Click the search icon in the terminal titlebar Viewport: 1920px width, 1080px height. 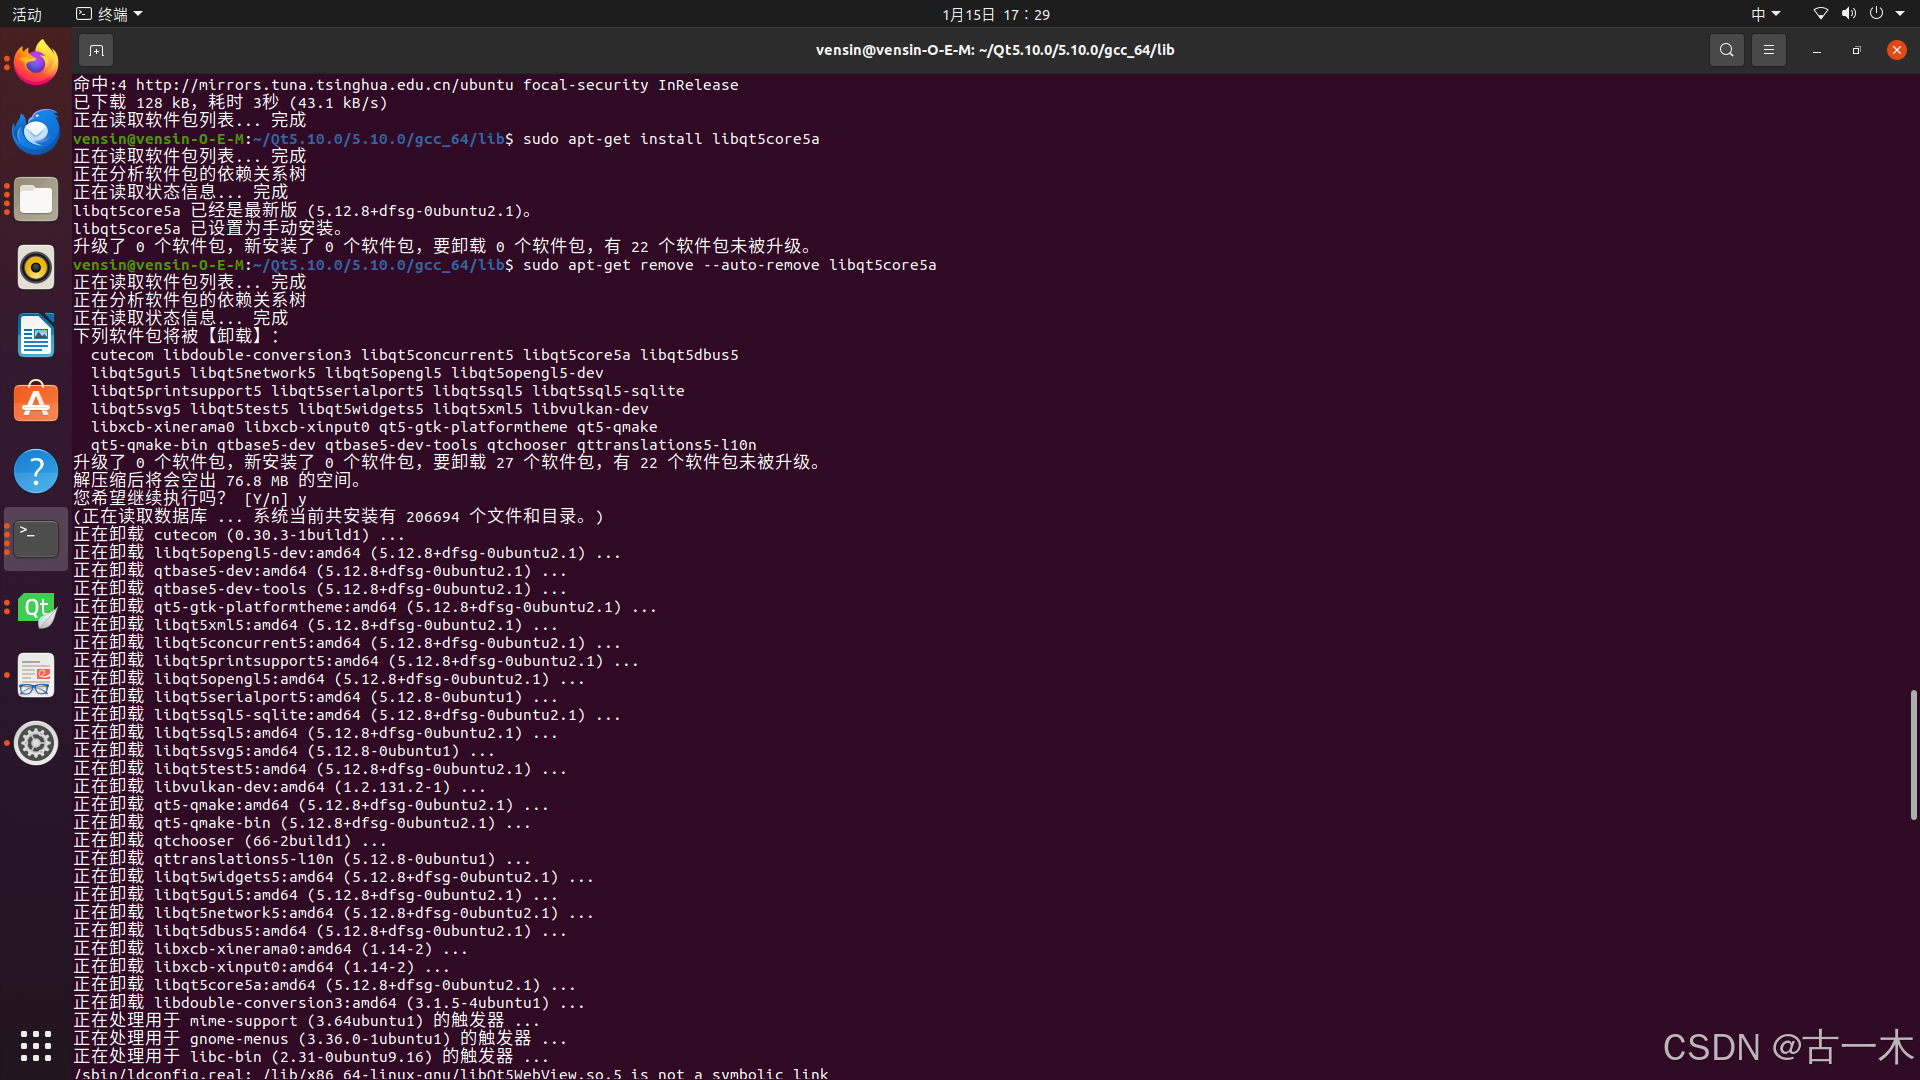[1726, 49]
